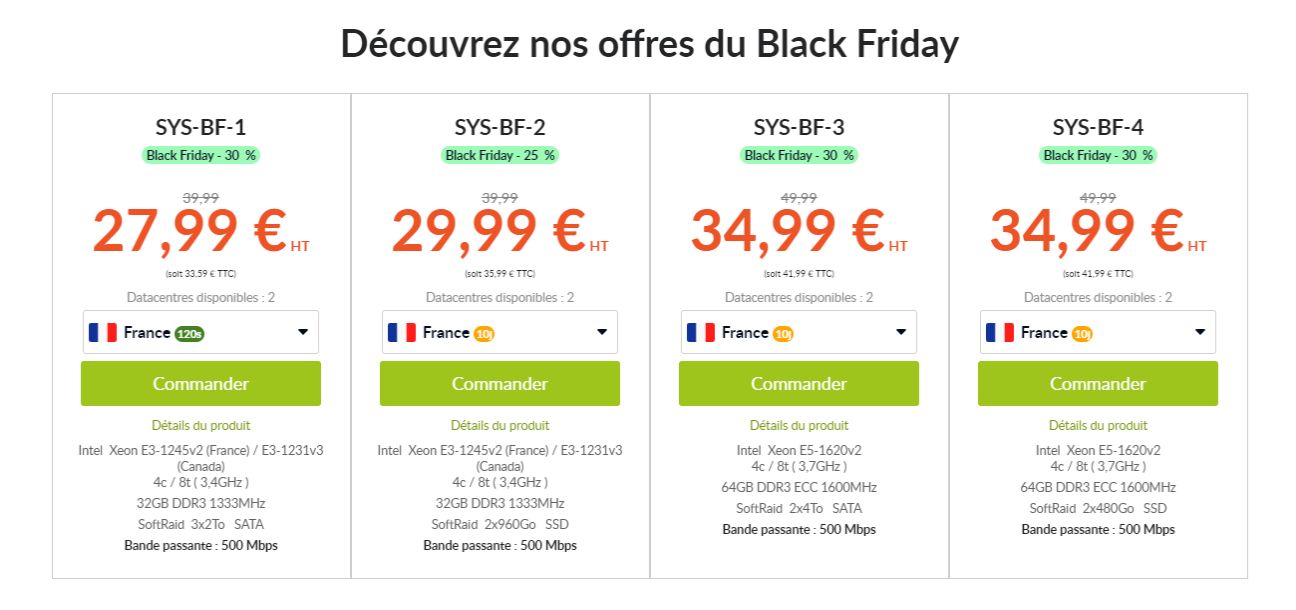Open the SYS-BF-3 datacenter dropdown arrow
Viewport: 1296px width, 610px height.
[x=901, y=333]
